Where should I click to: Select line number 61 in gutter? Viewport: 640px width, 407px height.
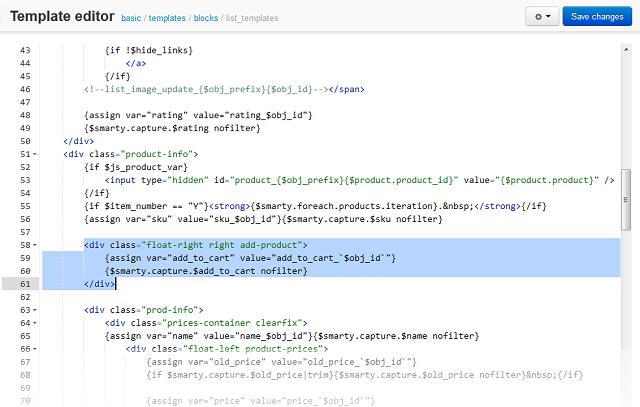tap(25, 284)
